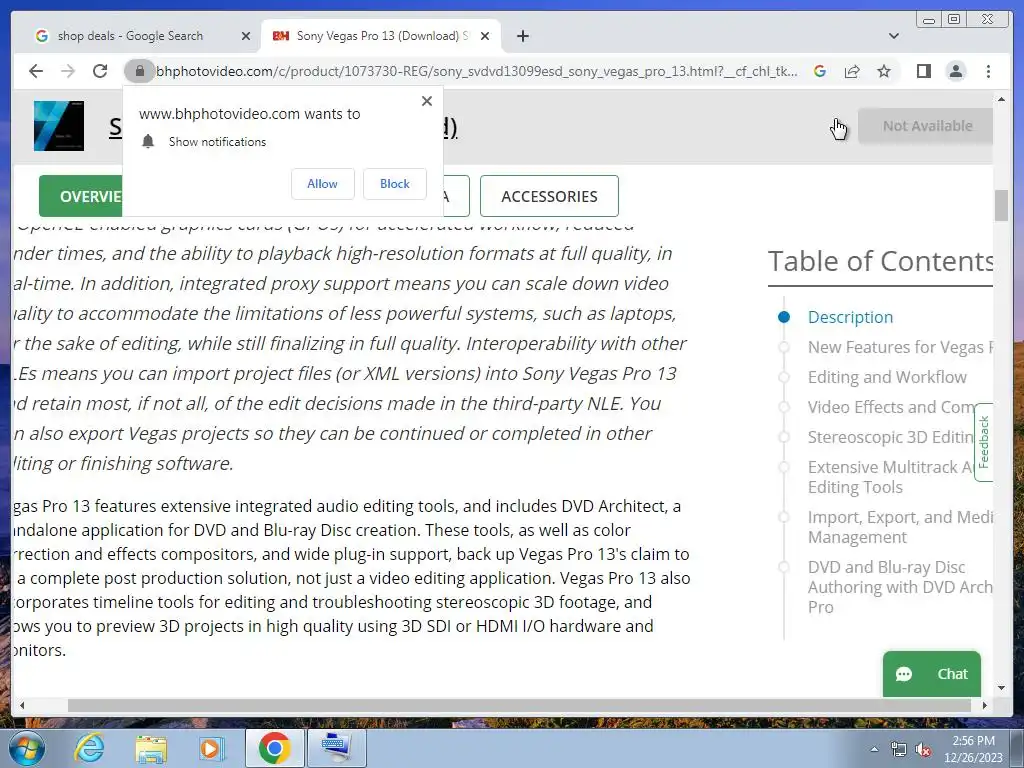1024x768 pixels.
Task: Open Windows Explorer folder from taskbar
Action: click(151, 748)
